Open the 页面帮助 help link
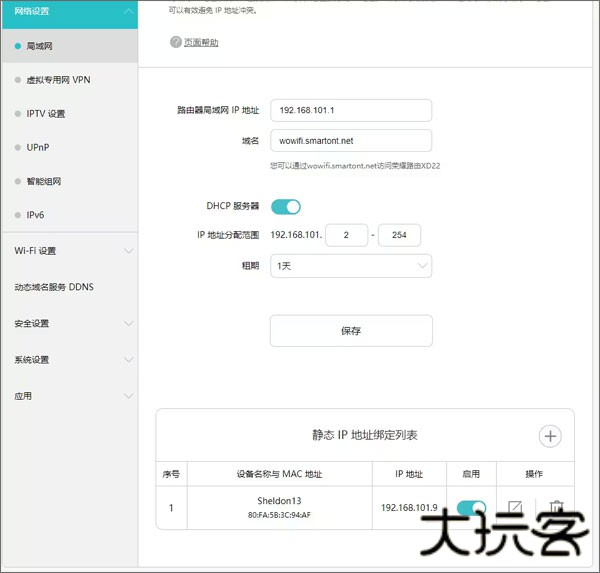 tap(201, 42)
